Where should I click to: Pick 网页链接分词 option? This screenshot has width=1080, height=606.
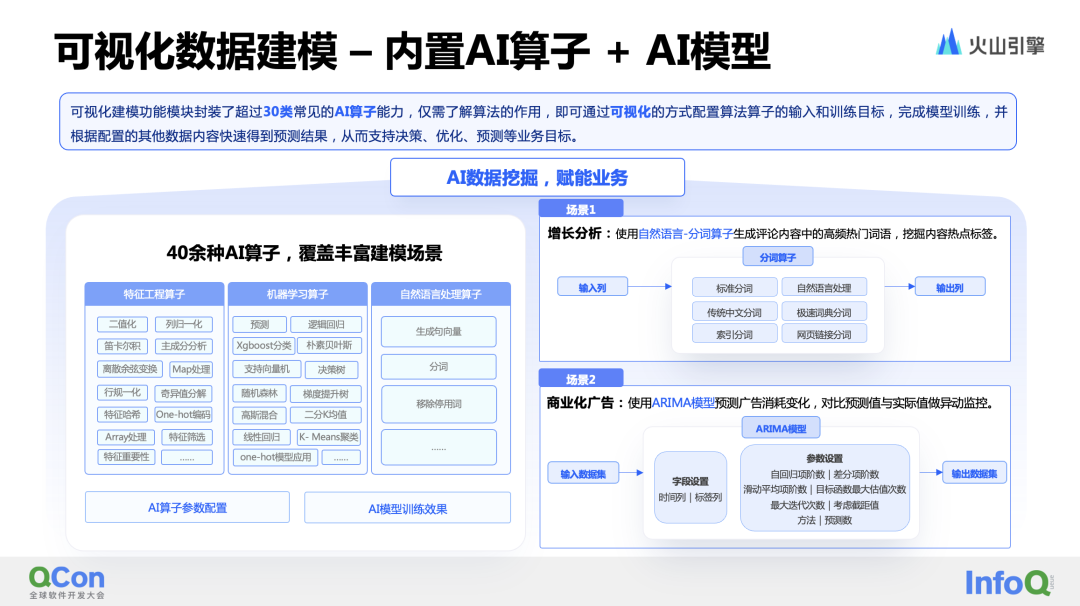coord(824,334)
